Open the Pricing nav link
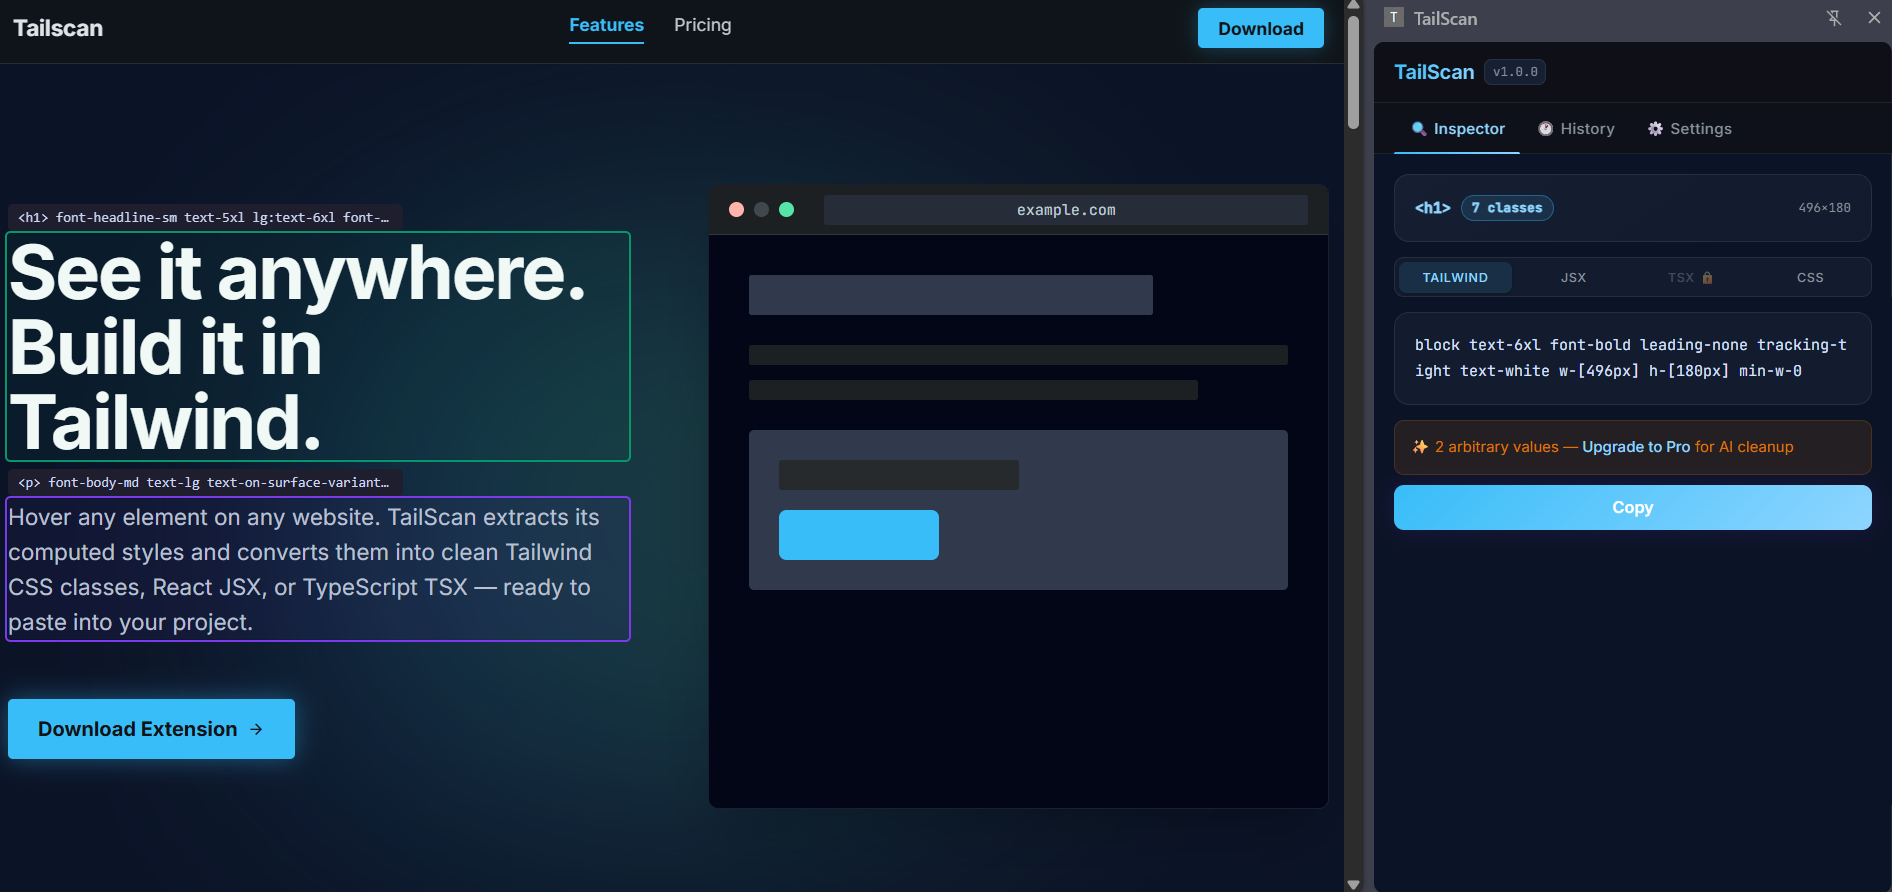The image size is (1892, 892). (703, 25)
